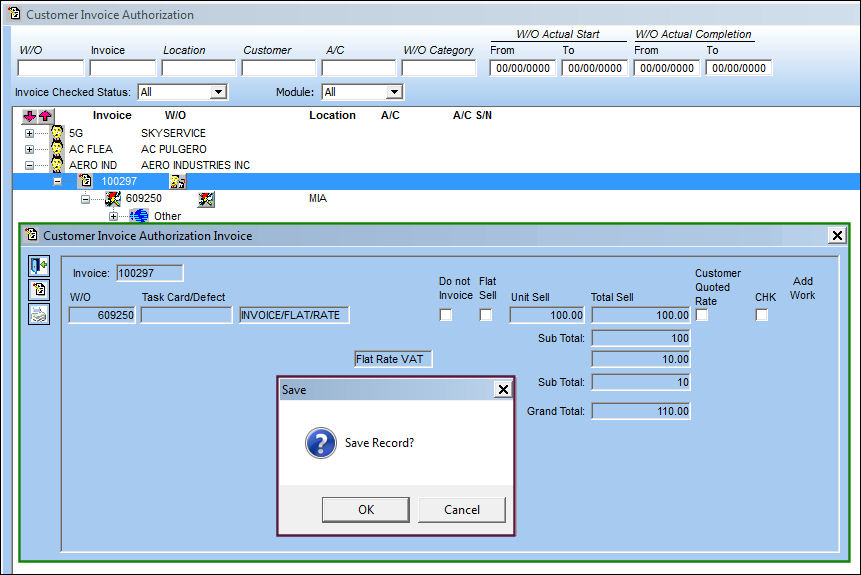
Task: Open the Module dropdown
Action: point(394,92)
